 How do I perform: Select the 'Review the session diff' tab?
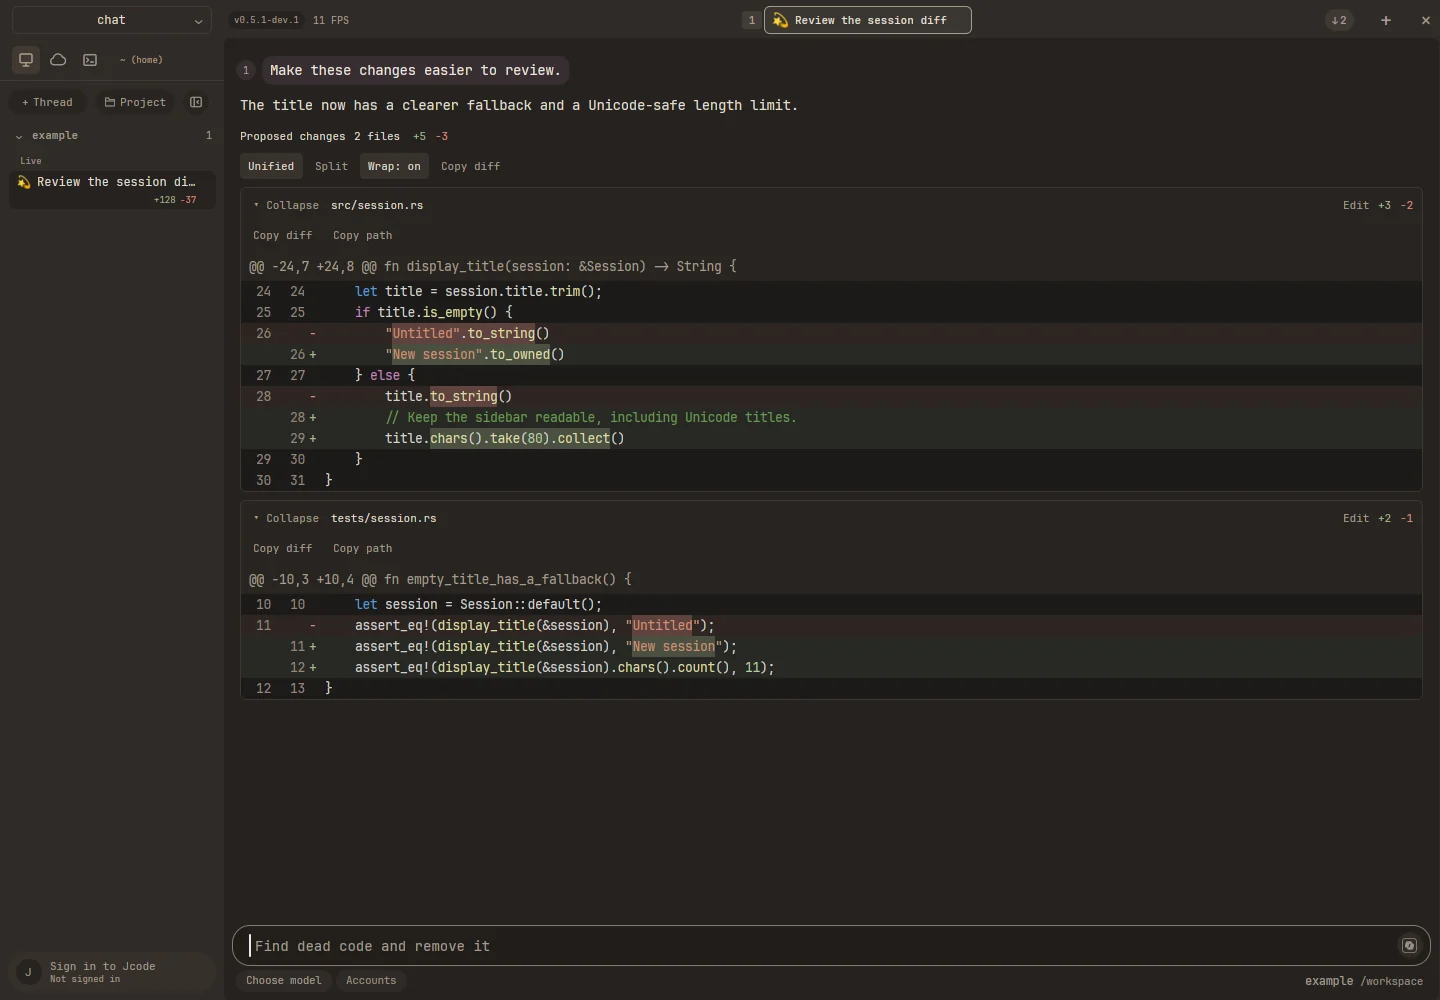(x=867, y=20)
